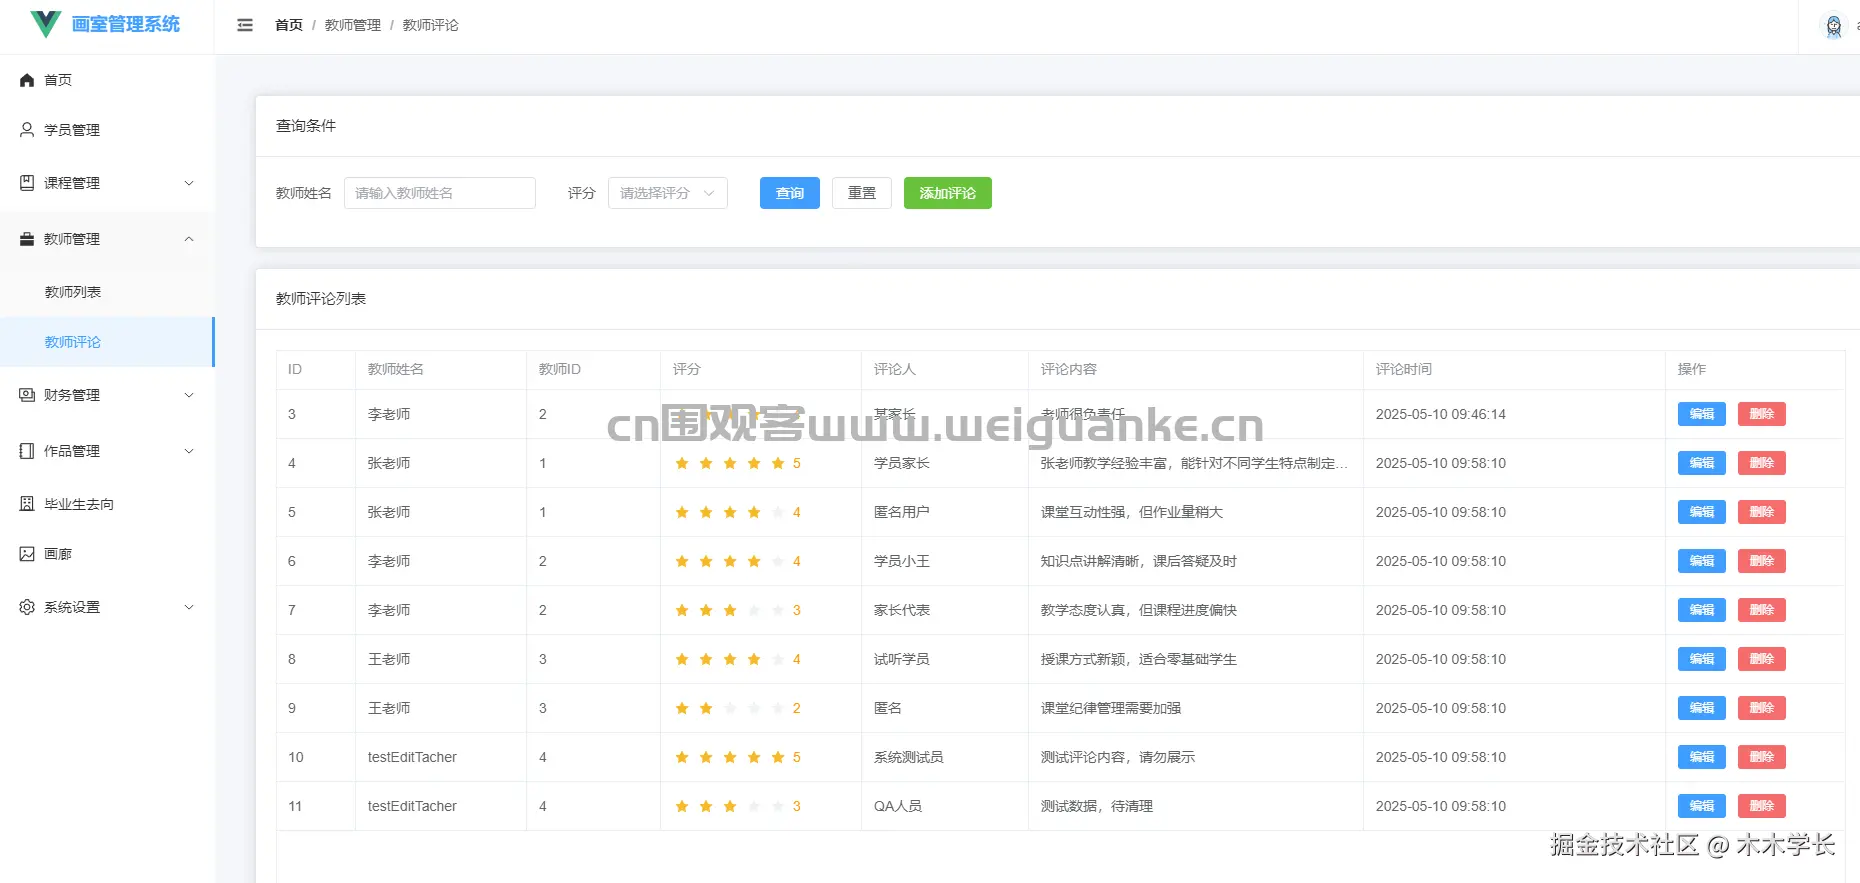
Task: Click comment text 课堂纪律管理需要加强
Action: click(x=1111, y=708)
